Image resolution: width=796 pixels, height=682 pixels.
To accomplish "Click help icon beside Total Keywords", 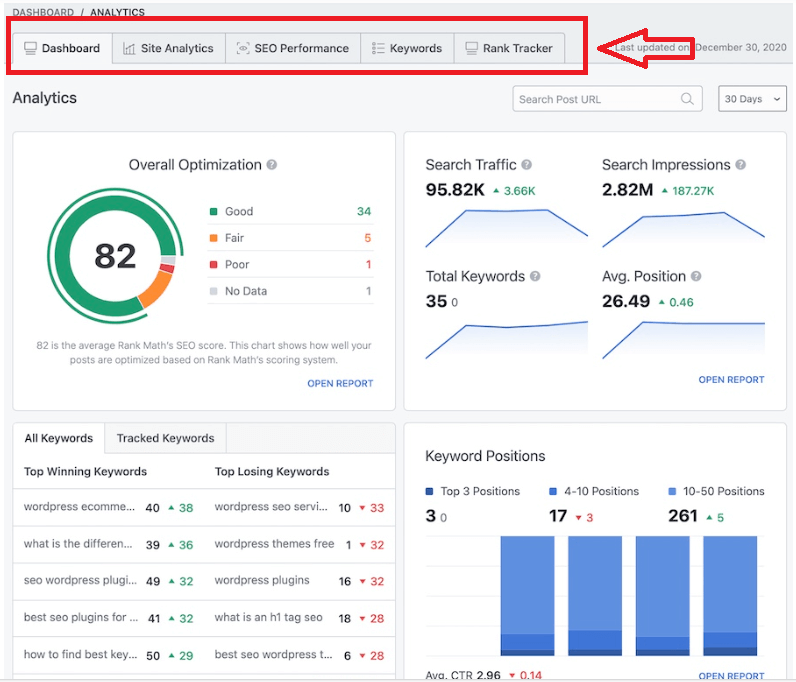I will click(x=535, y=277).
